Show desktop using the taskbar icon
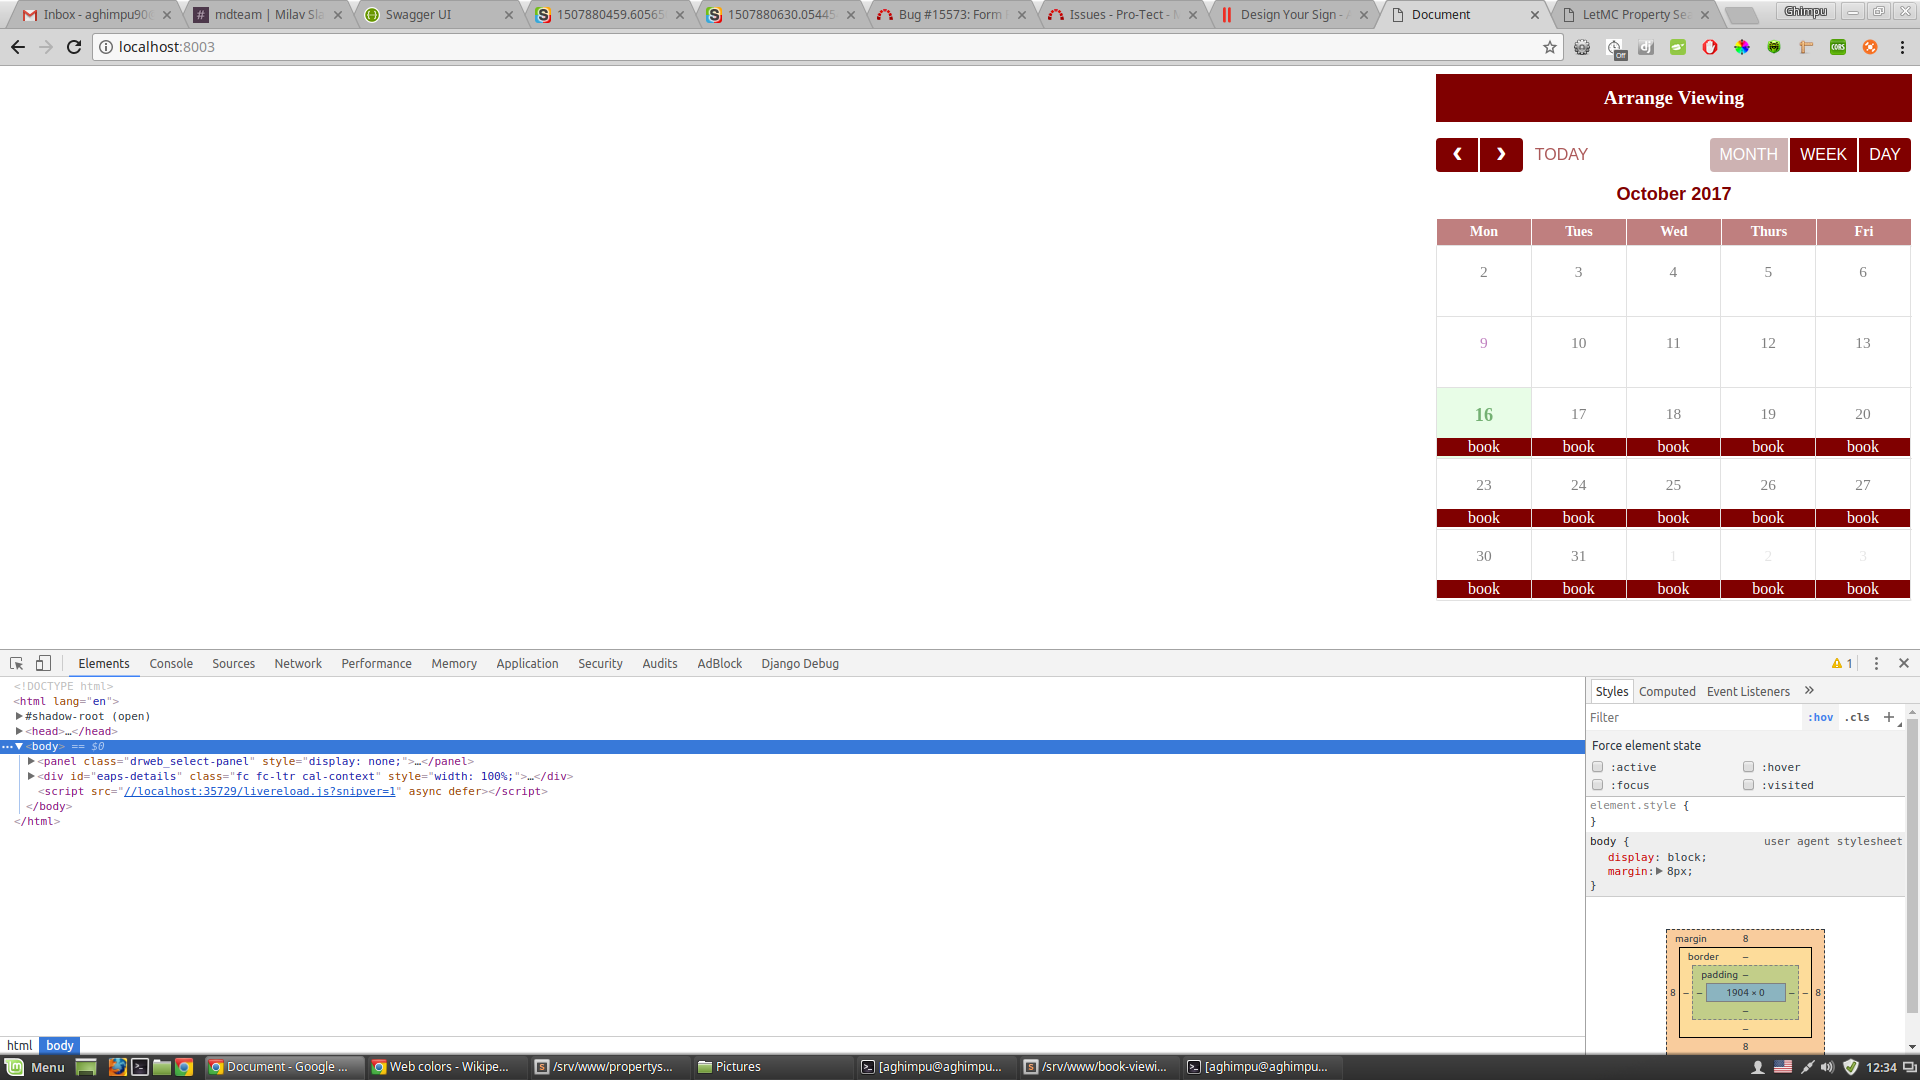This screenshot has width=1920, height=1080. (x=86, y=1067)
